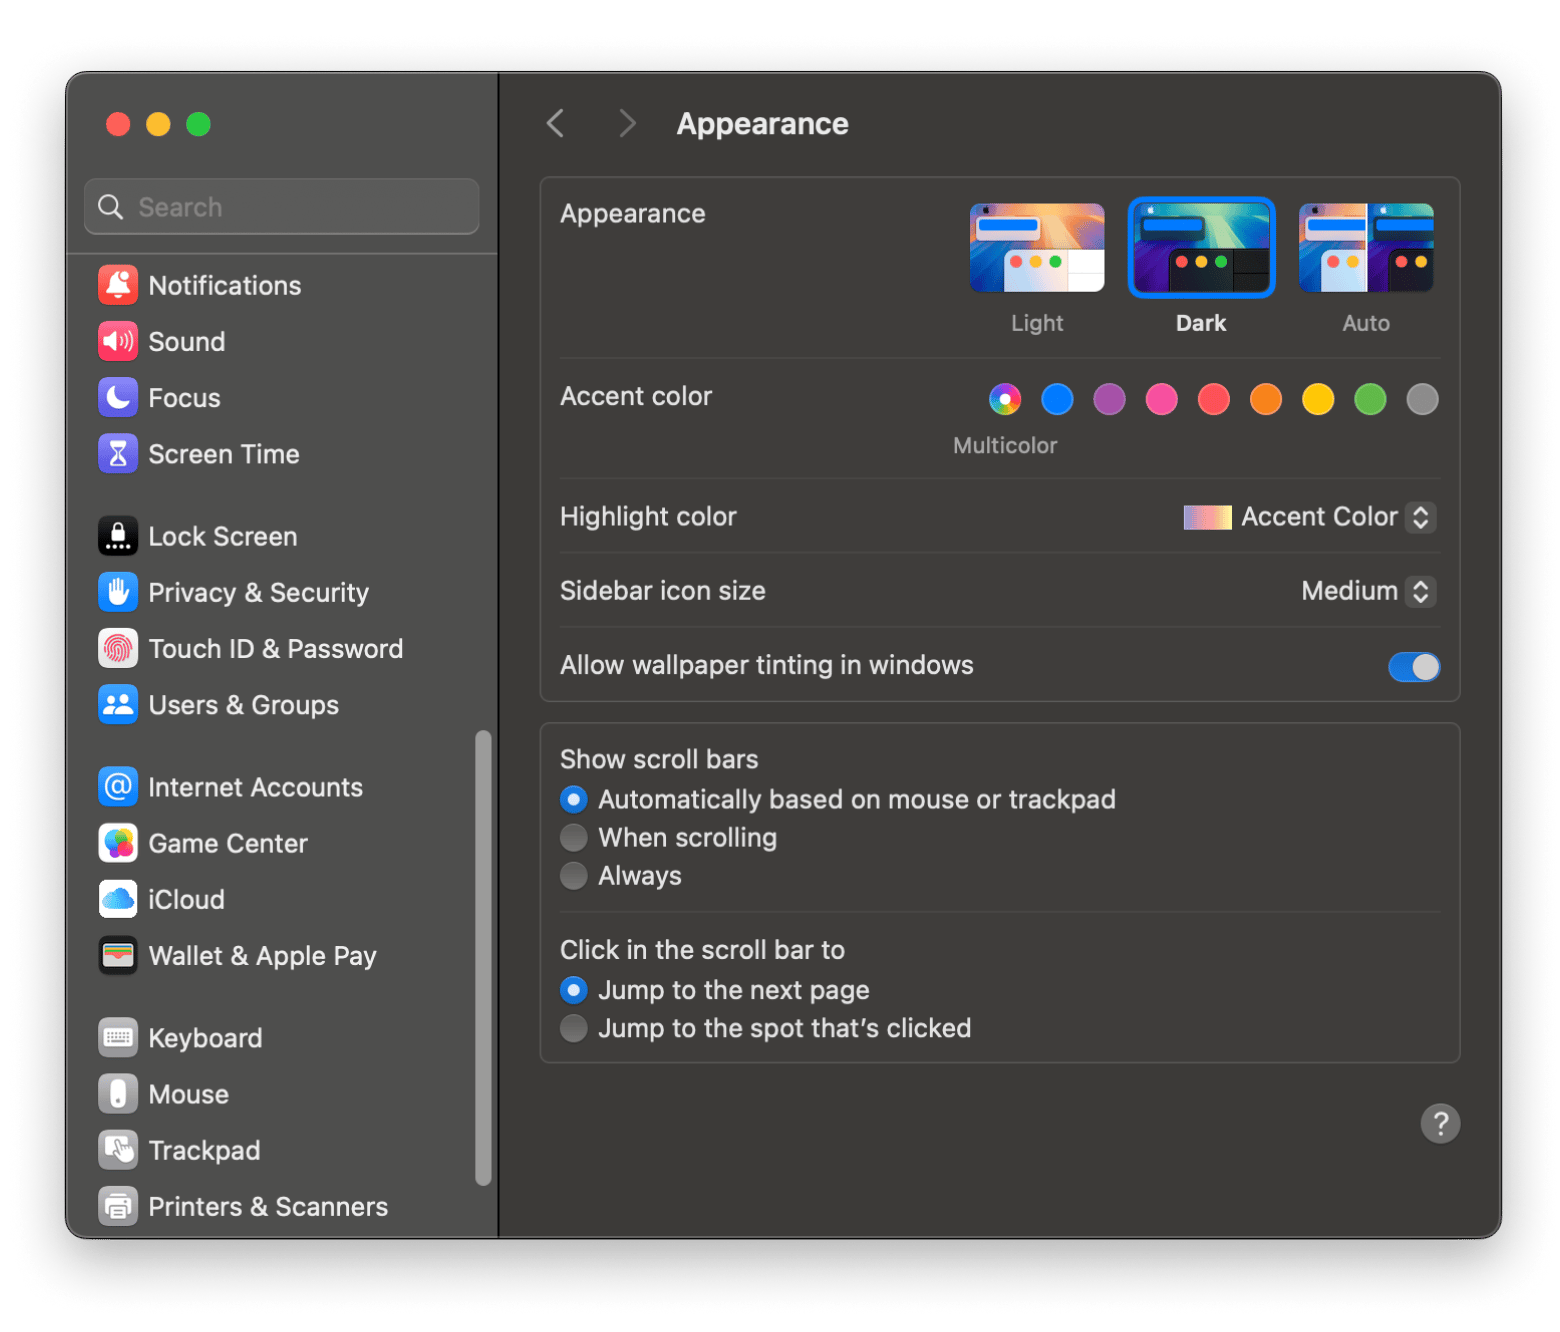This screenshot has width=1560, height=1332.
Task: Open the Sidebar icon size dropdown
Action: [1420, 591]
